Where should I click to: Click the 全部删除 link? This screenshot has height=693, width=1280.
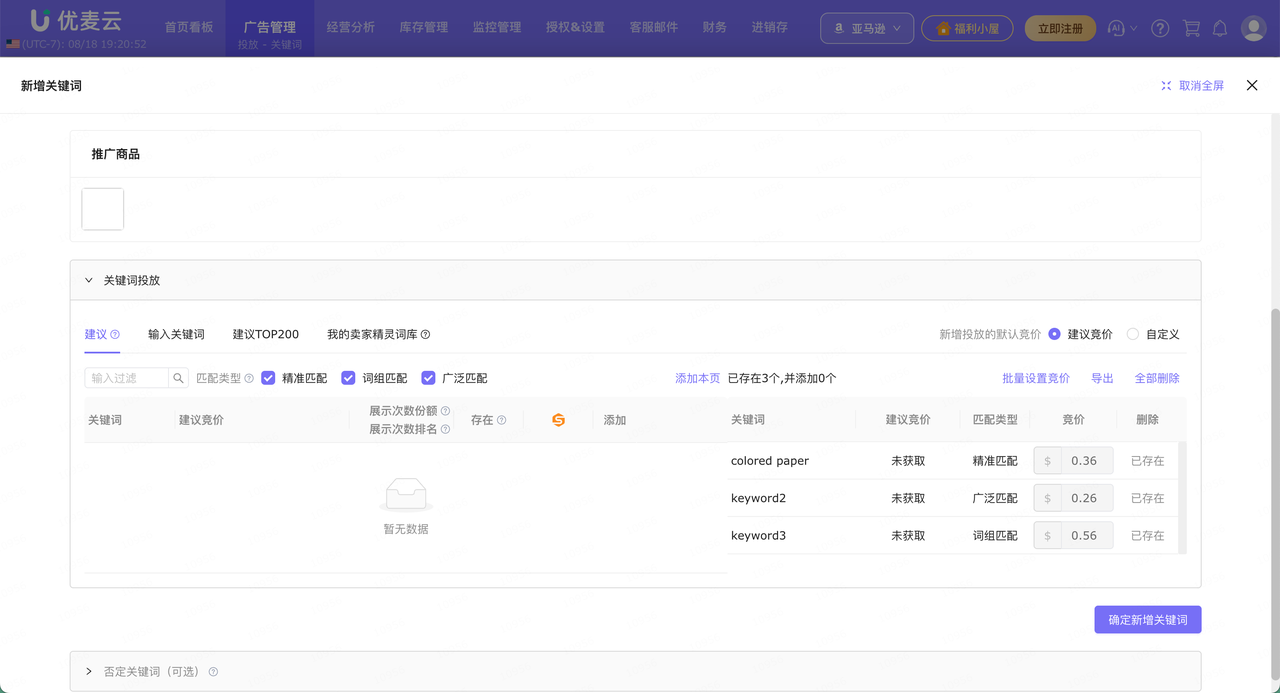[x=1157, y=378]
